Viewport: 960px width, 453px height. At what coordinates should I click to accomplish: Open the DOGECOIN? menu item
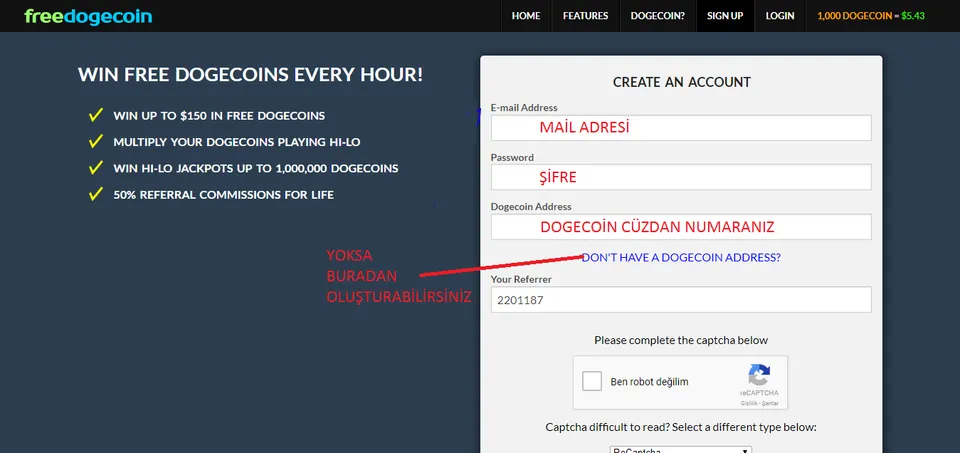(658, 16)
